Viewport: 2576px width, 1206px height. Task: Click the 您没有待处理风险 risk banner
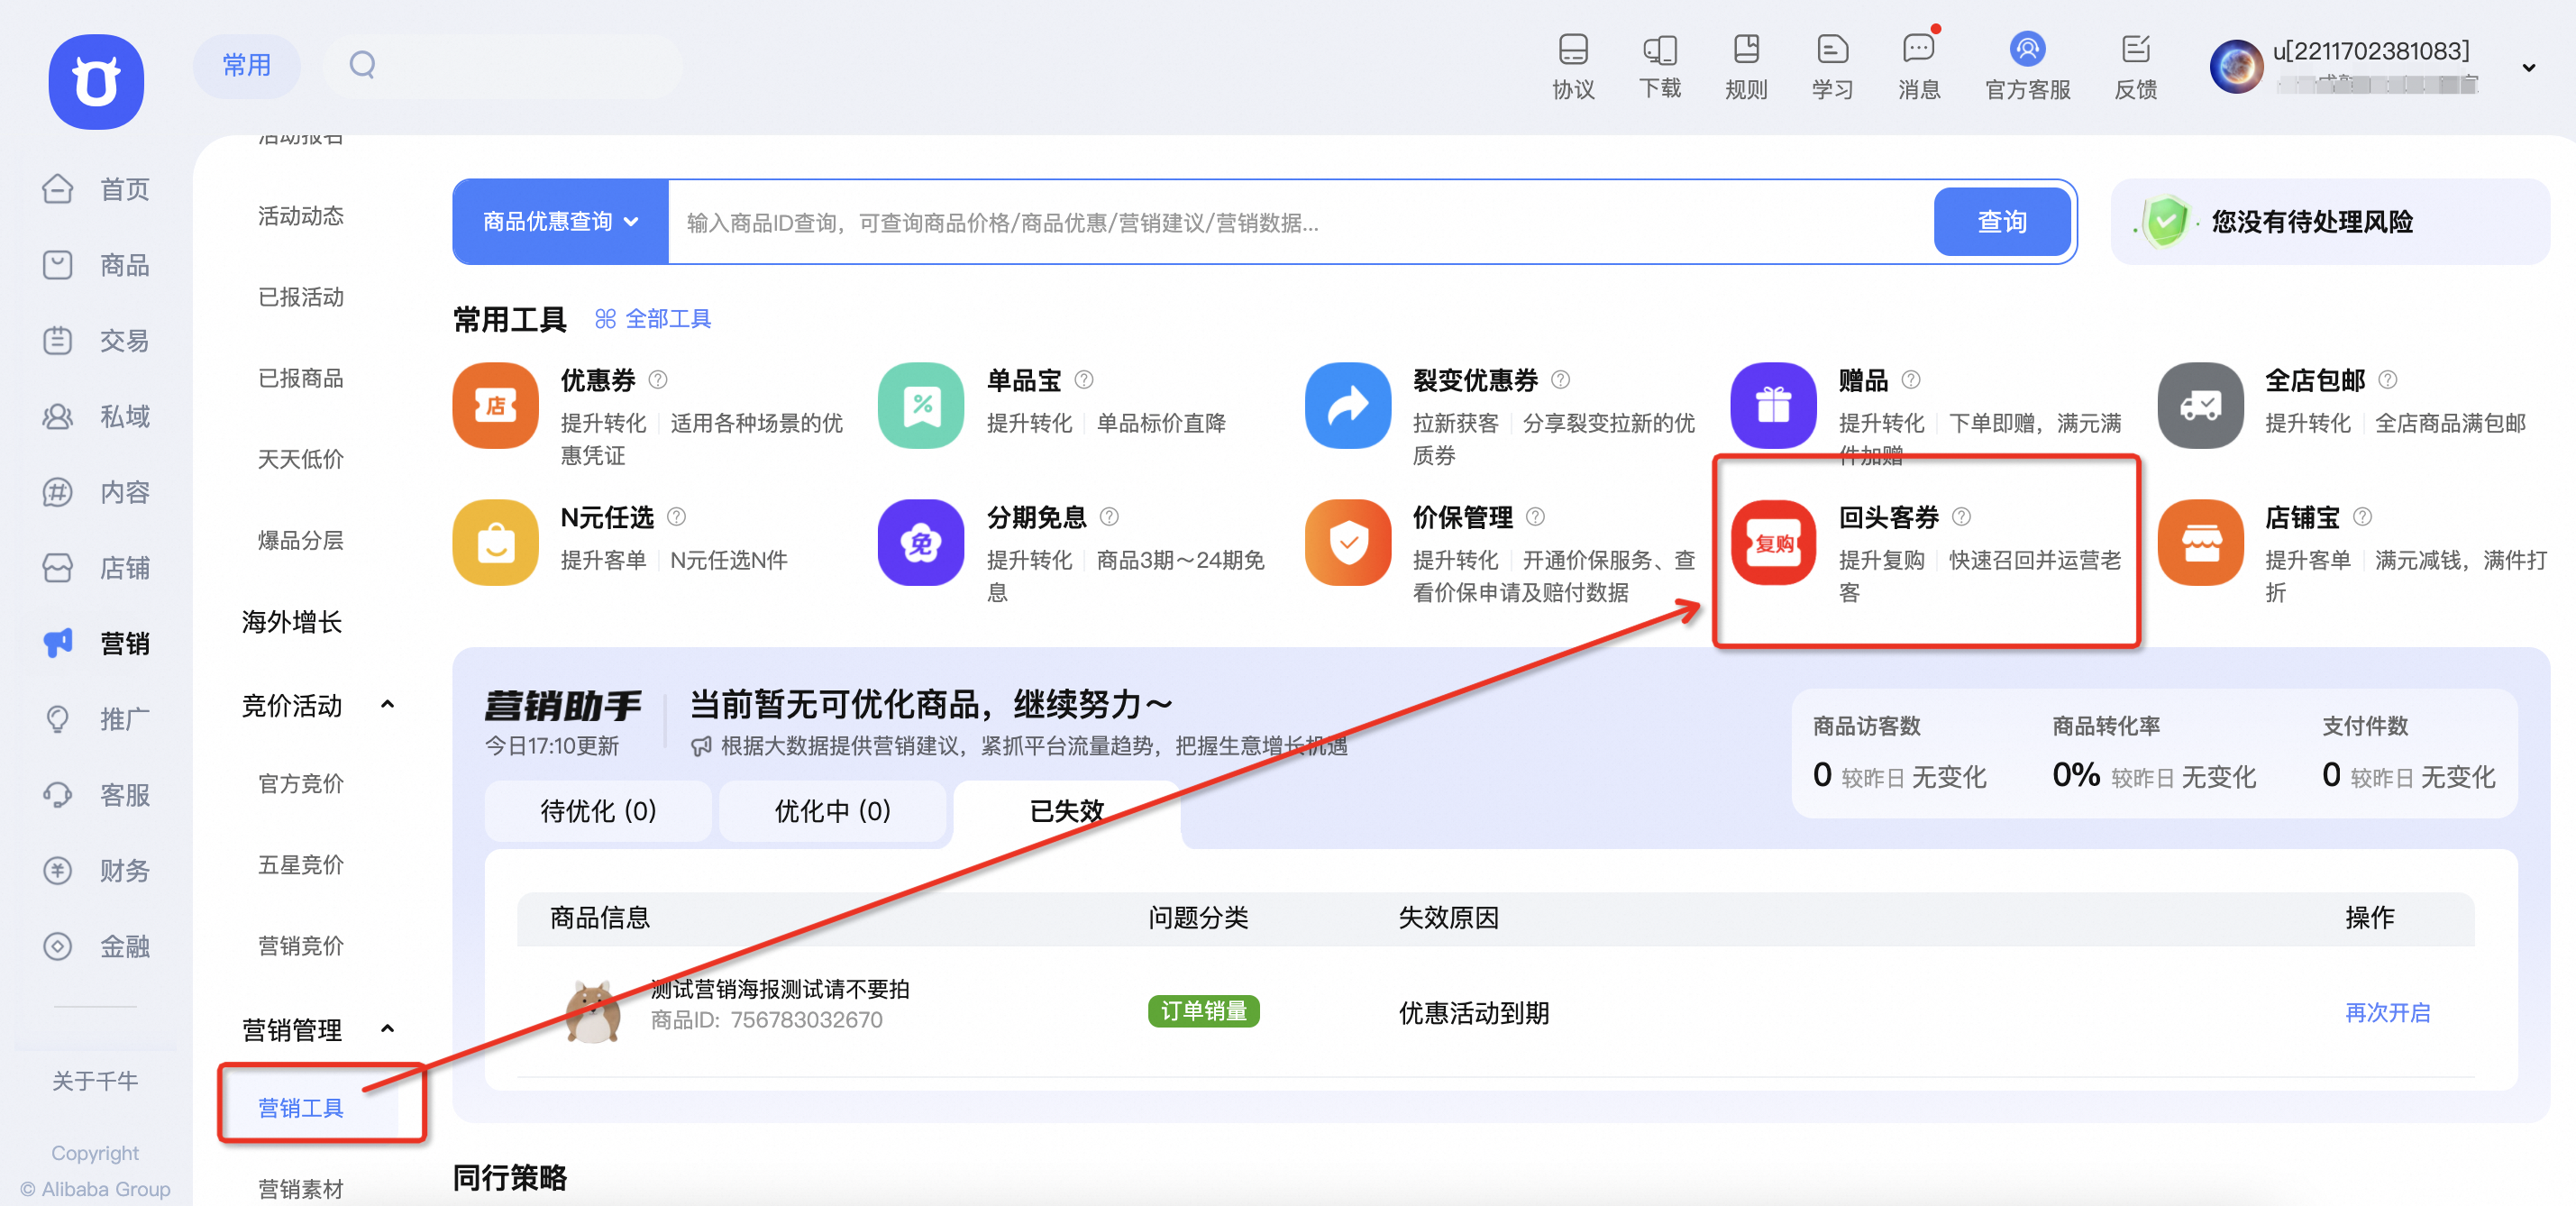(x=2329, y=222)
